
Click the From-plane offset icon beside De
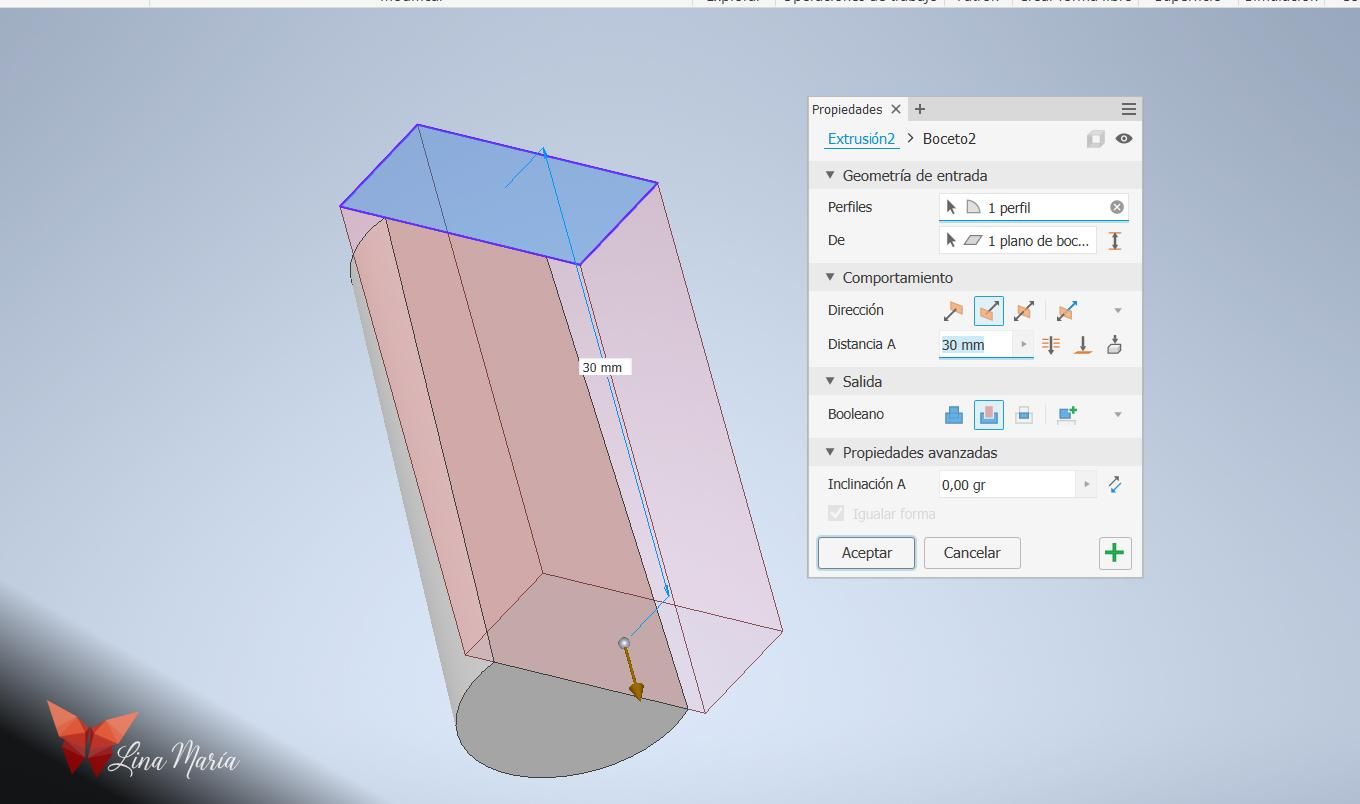[x=1115, y=241]
